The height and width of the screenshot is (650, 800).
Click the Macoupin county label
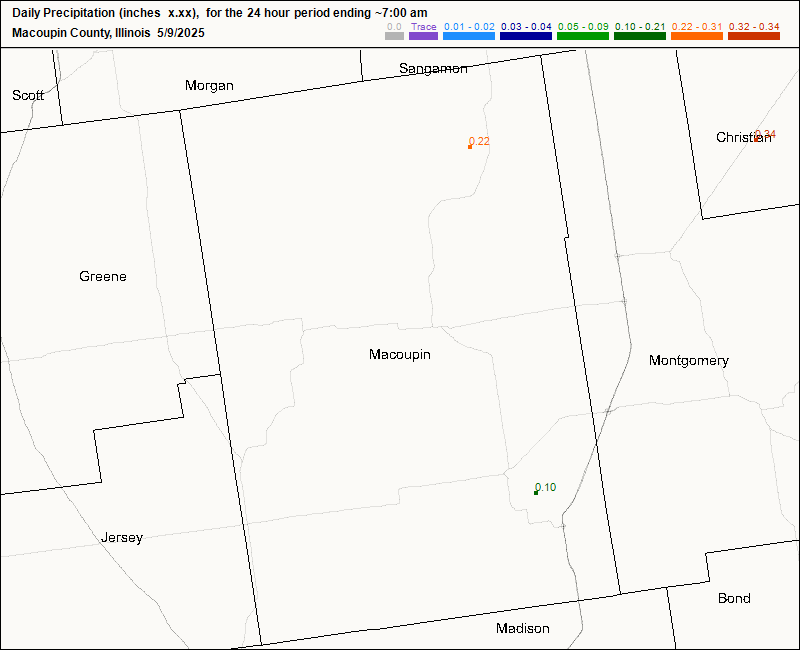pos(399,355)
